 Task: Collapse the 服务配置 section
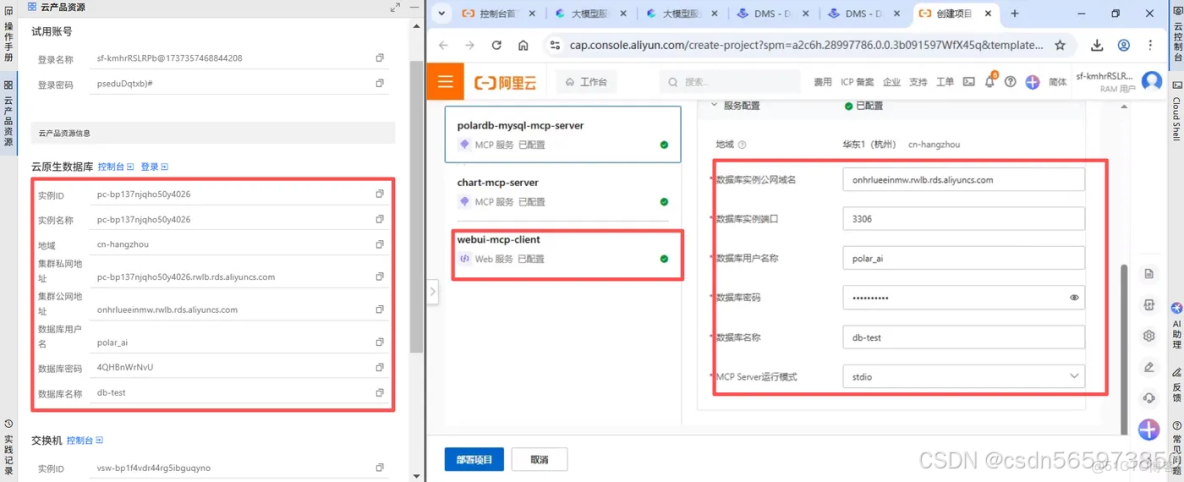click(x=715, y=106)
